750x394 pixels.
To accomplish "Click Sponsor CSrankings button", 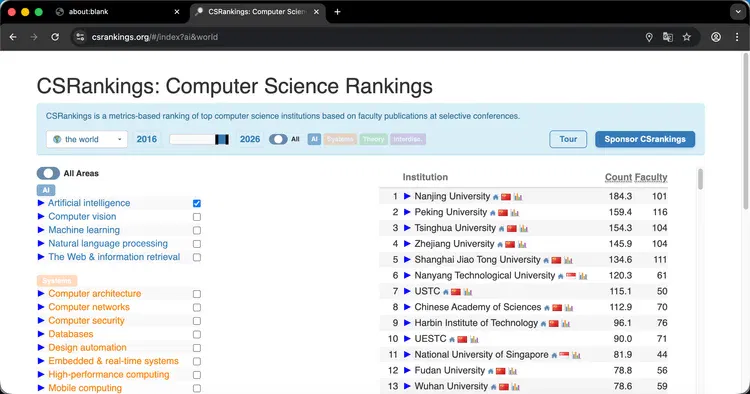I will coord(645,139).
